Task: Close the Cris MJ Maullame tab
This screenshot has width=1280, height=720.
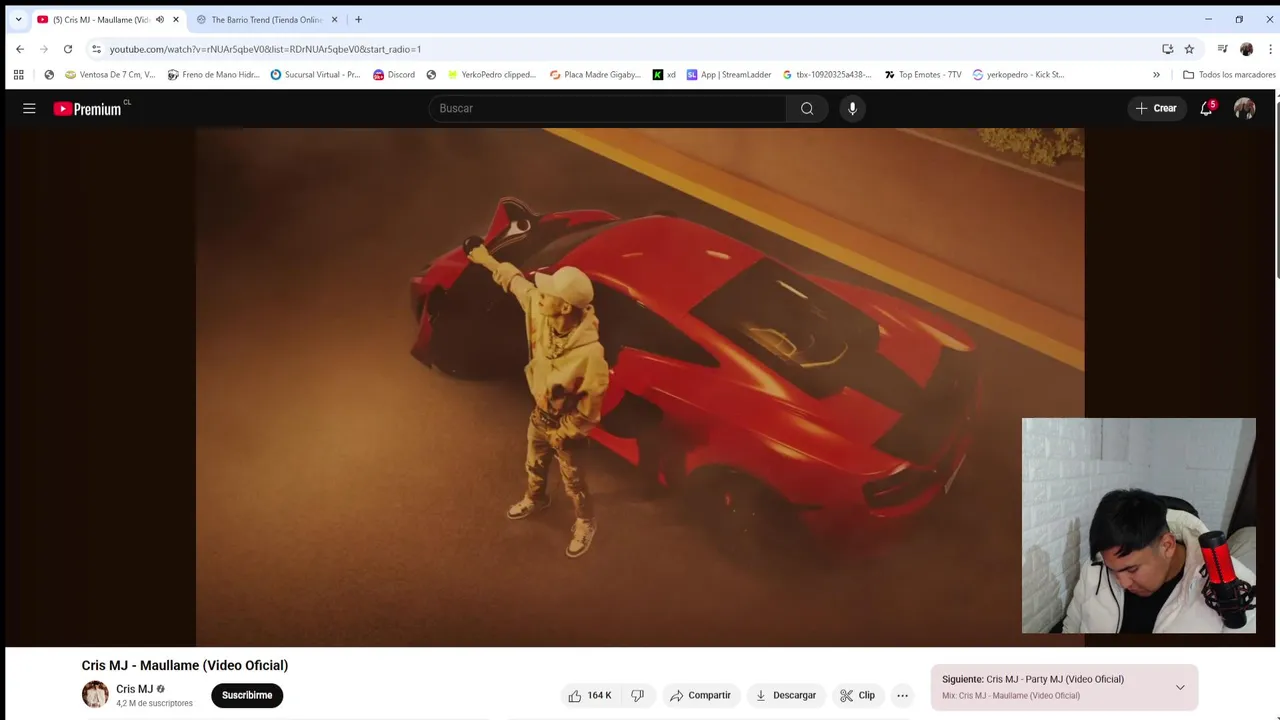Action: tap(176, 19)
